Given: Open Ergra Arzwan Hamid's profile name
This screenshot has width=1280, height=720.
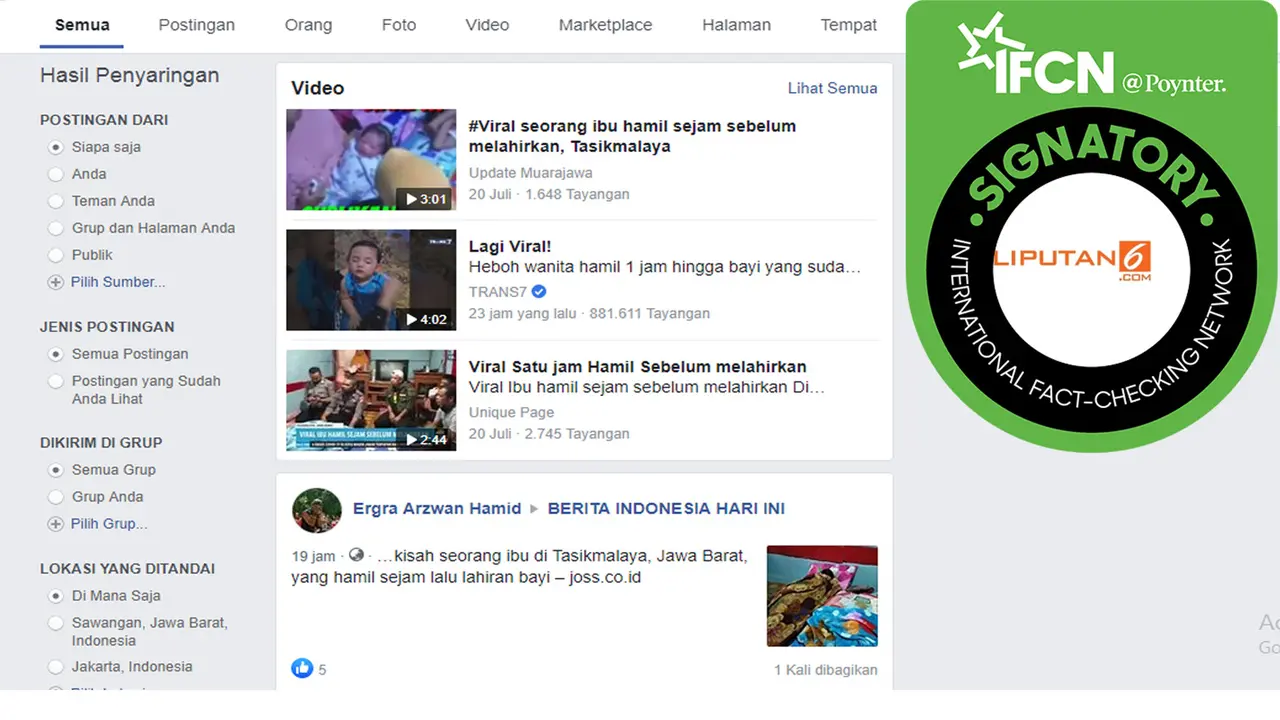Looking at the screenshot, I should click(437, 508).
